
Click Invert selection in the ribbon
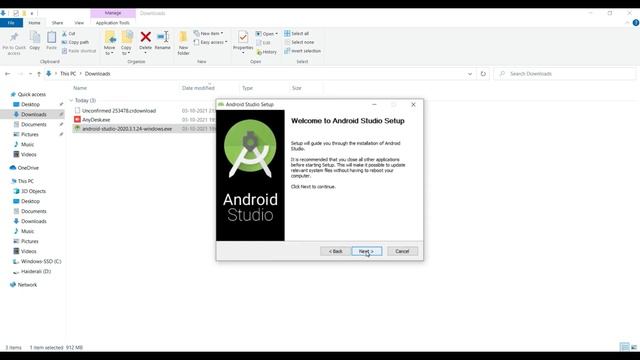[302, 51]
